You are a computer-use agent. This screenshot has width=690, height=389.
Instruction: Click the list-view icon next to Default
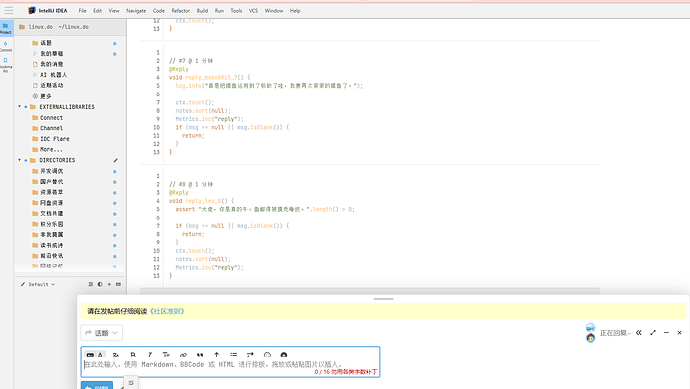(91, 284)
